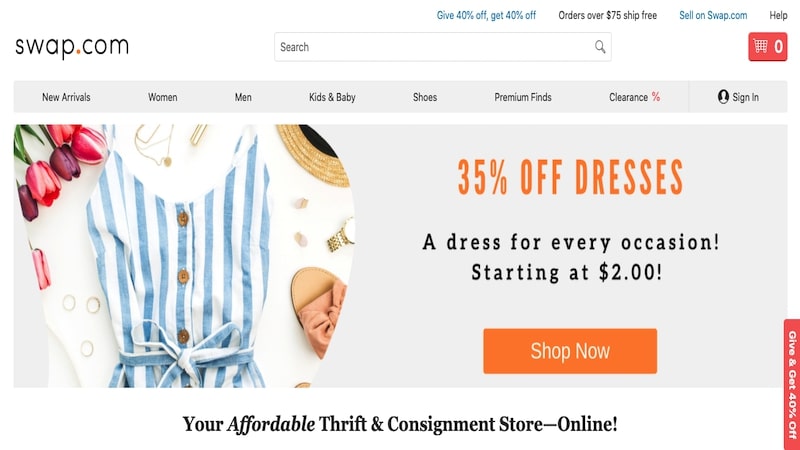Open Give 40% off, get 40% off link

486,15
